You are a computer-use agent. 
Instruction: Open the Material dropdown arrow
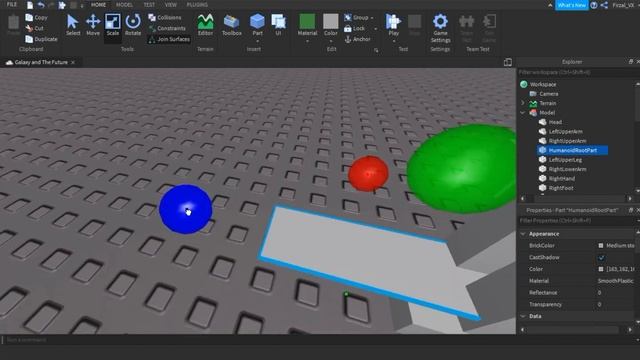pos(307,41)
